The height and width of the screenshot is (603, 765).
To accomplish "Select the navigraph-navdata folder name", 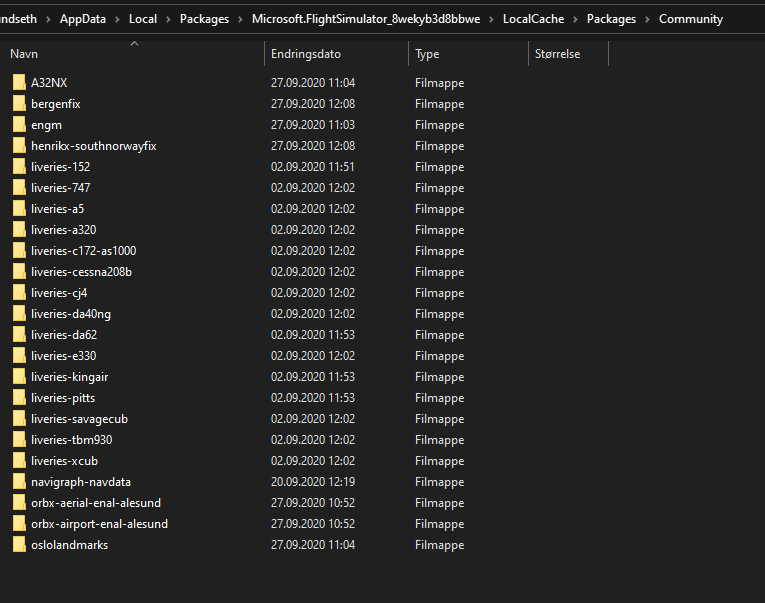I will point(81,482).
